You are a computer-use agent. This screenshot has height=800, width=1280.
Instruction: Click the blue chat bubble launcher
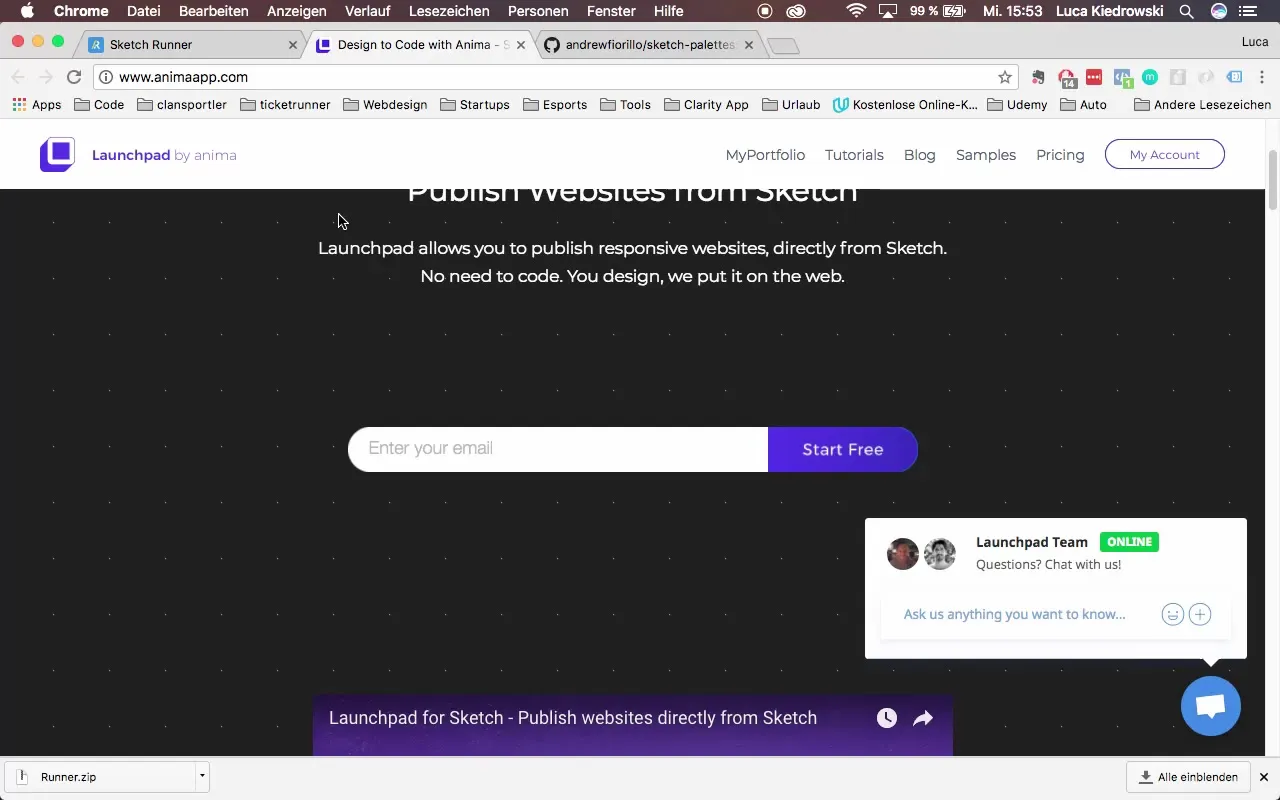pos(1211,706)
